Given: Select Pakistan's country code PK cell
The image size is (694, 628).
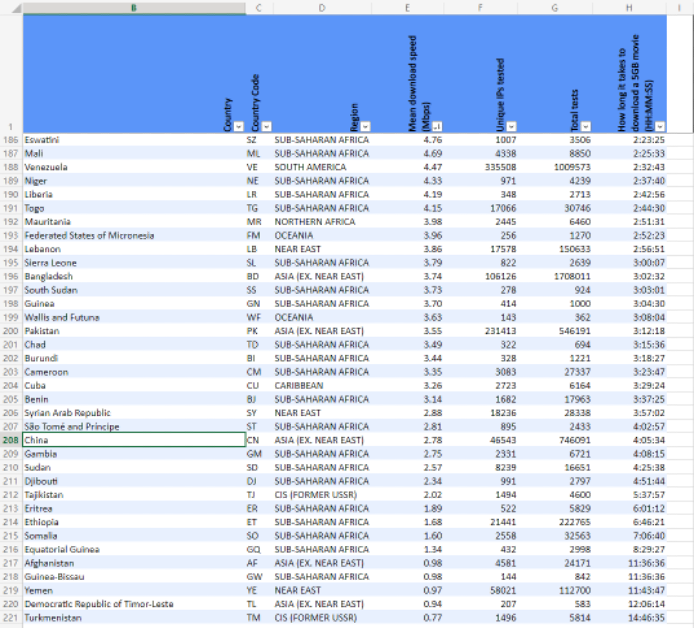Looking at the screenshot, I should click(253, 331).
